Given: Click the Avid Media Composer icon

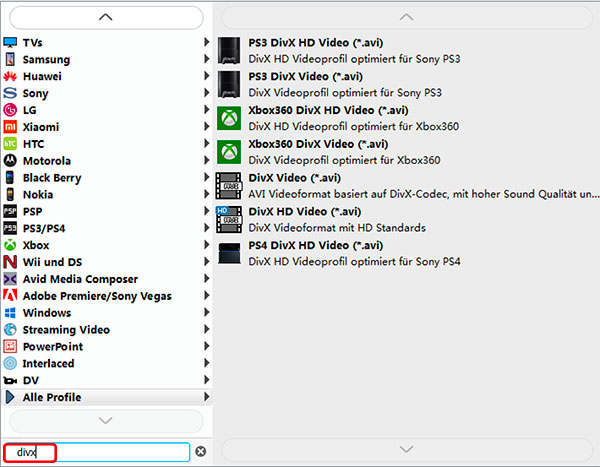Looking at the screenshot, I should coord(10,279).
